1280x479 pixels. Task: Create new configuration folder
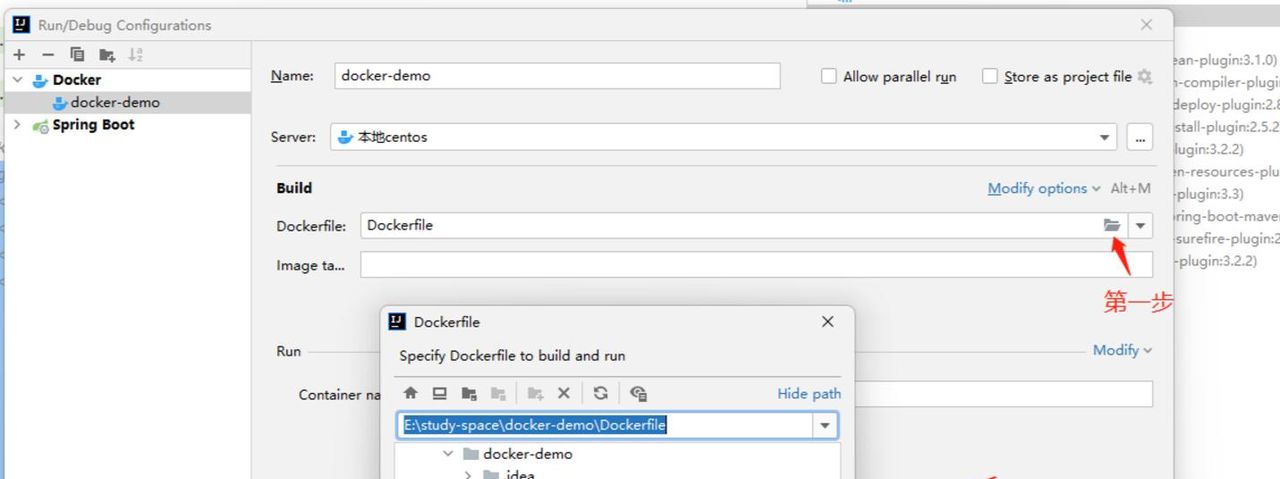107,55
